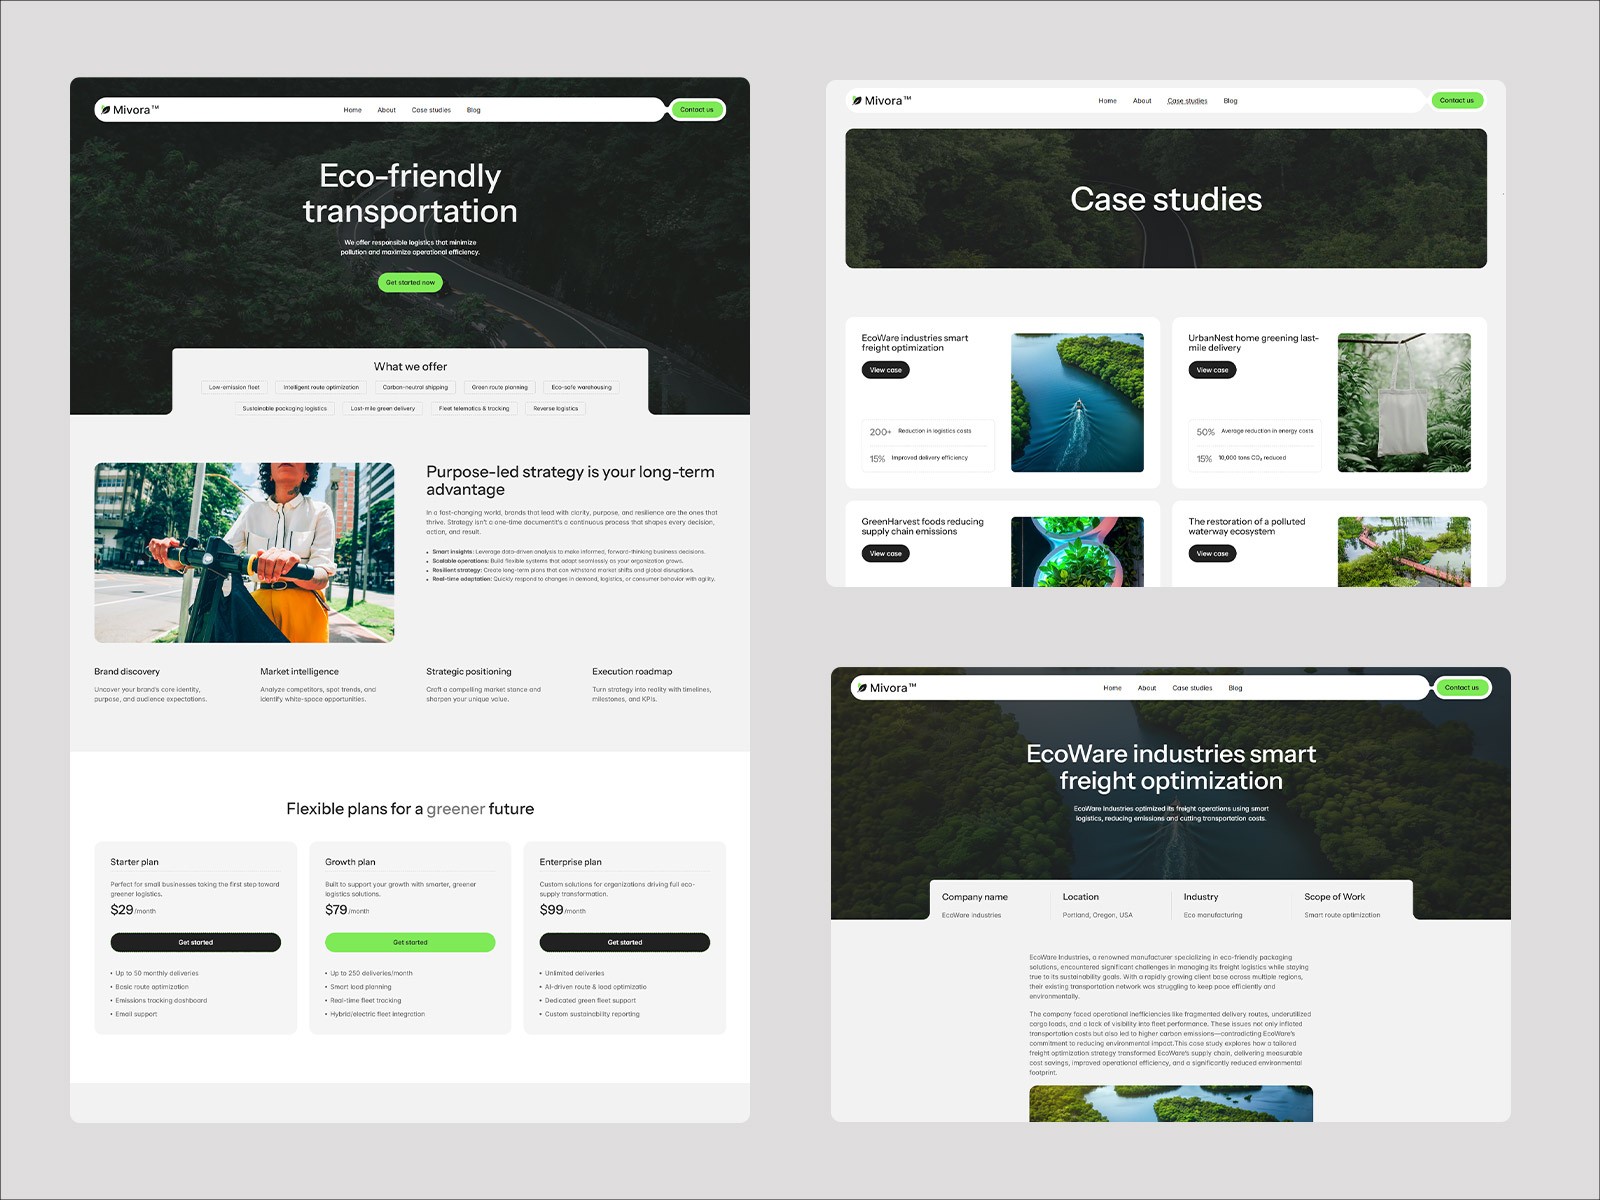The height and width of the screenshot is (1200, 1600).
Task: Select the Reverse logistics chip
Action: point(556,408)
